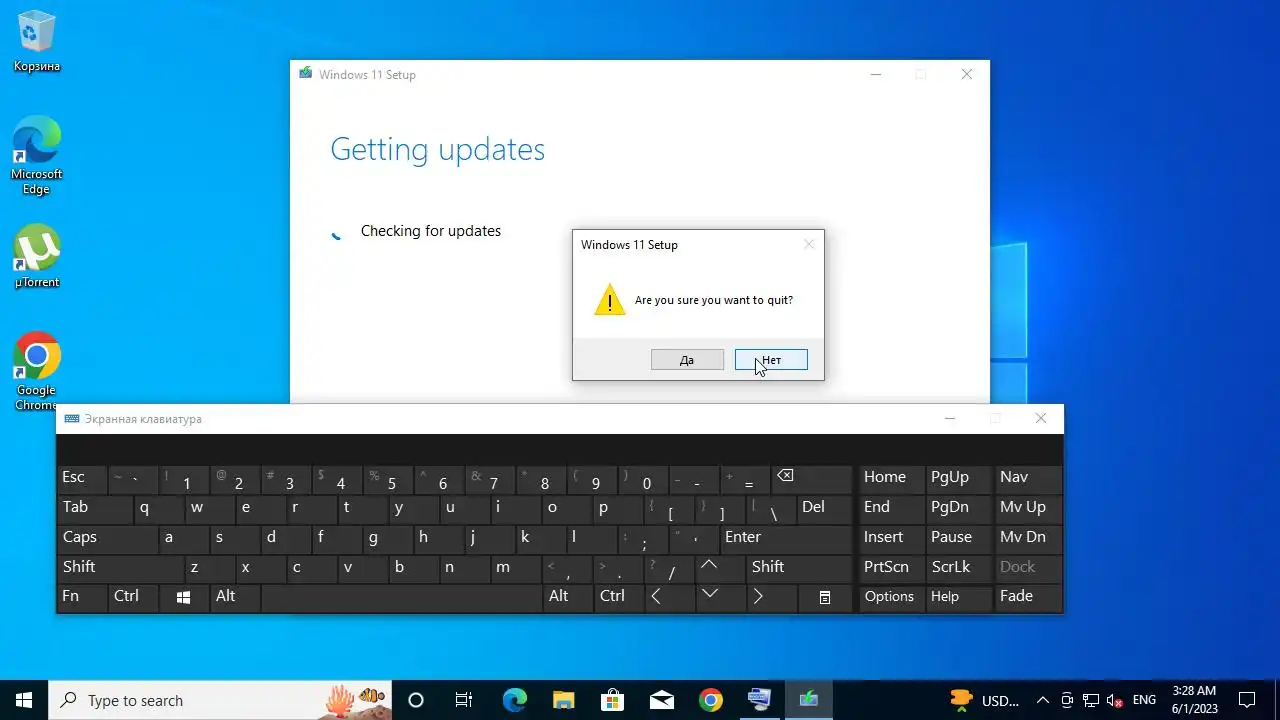1280x720 pixels.
Task: Click the taskbar search box
Action: (x=220, y=700)
